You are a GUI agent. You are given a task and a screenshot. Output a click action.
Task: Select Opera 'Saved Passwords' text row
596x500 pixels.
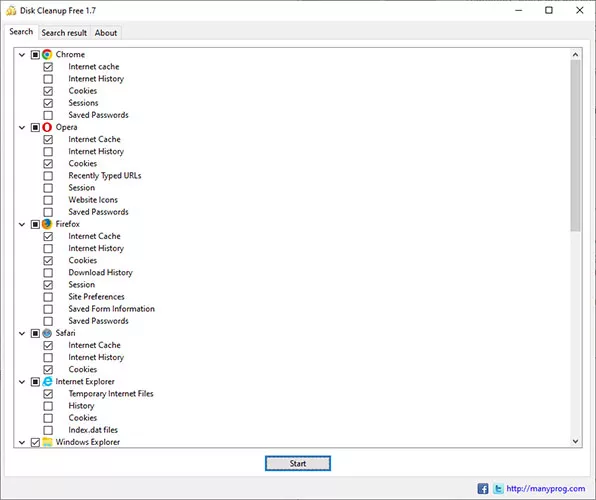tap(98, 212)
